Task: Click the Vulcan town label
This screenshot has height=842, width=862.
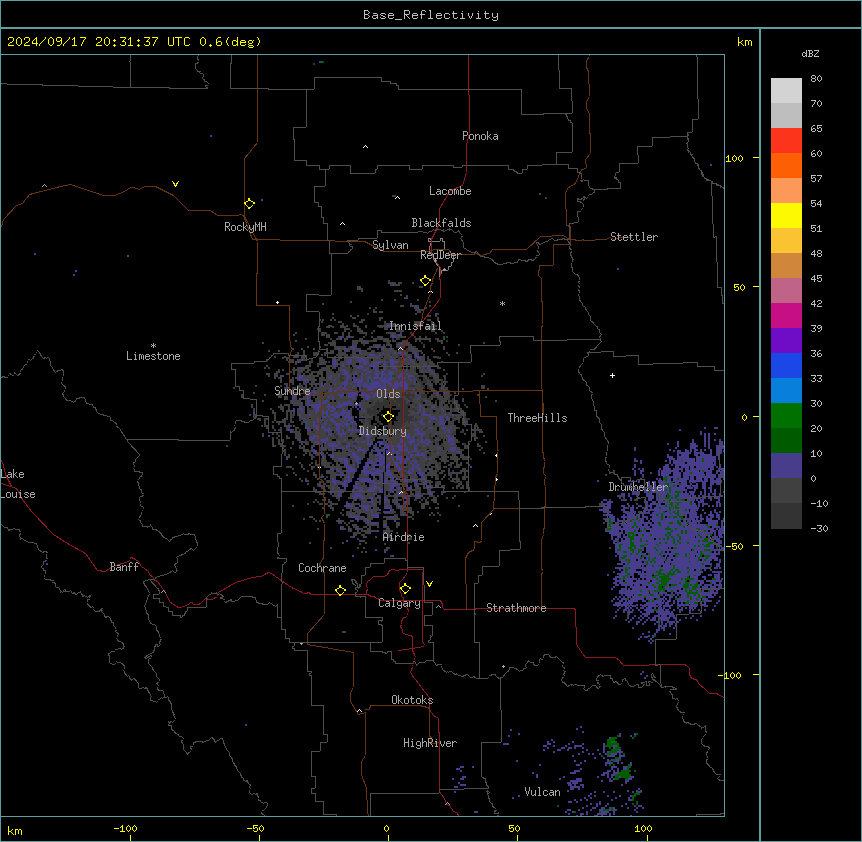Action: point(542,792)
